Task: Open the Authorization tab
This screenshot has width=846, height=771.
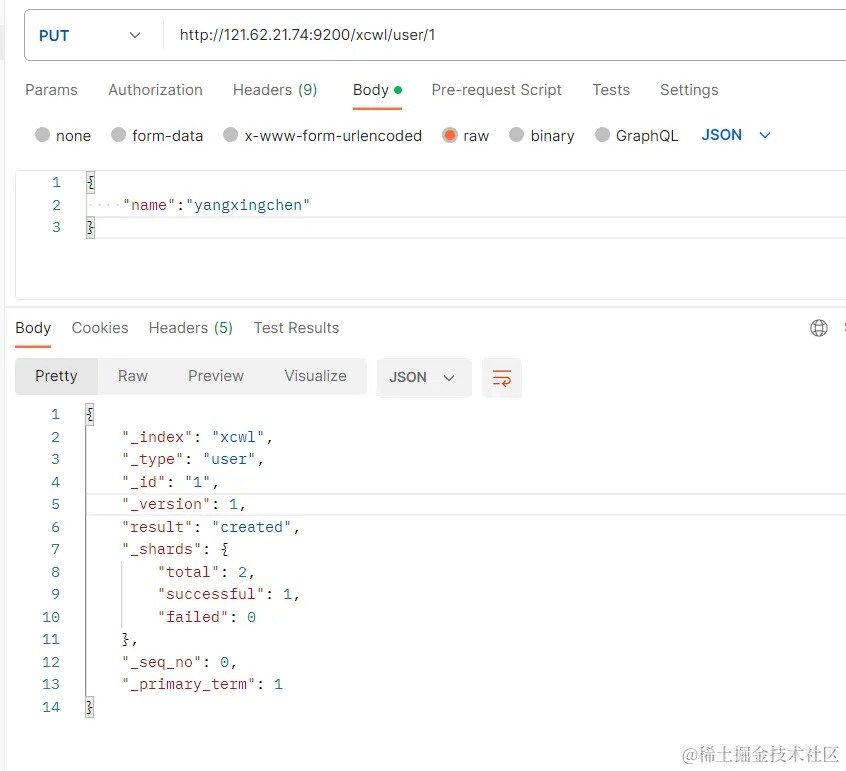Action: pos(155,90)
